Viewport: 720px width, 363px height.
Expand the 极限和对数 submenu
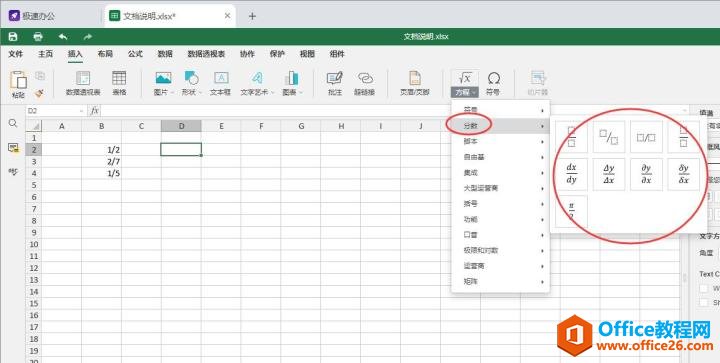click(501, 251)
